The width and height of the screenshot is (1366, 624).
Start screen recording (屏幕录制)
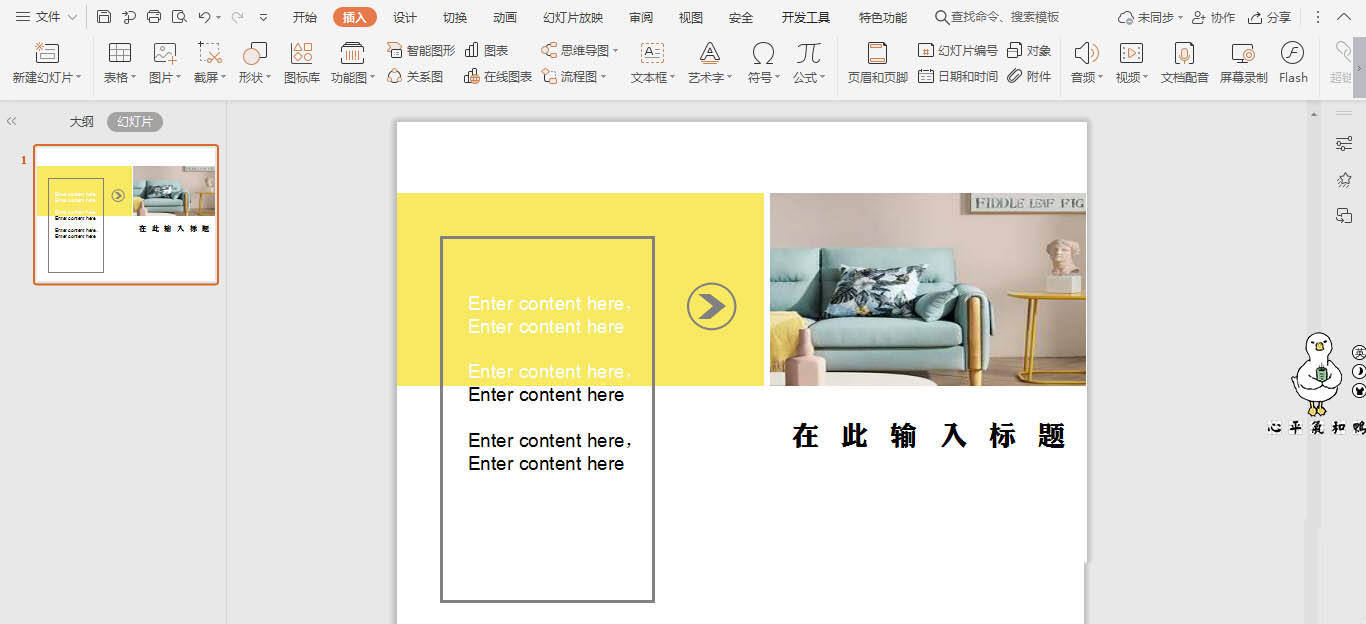pyautogui.click(x=1243, y=62)
